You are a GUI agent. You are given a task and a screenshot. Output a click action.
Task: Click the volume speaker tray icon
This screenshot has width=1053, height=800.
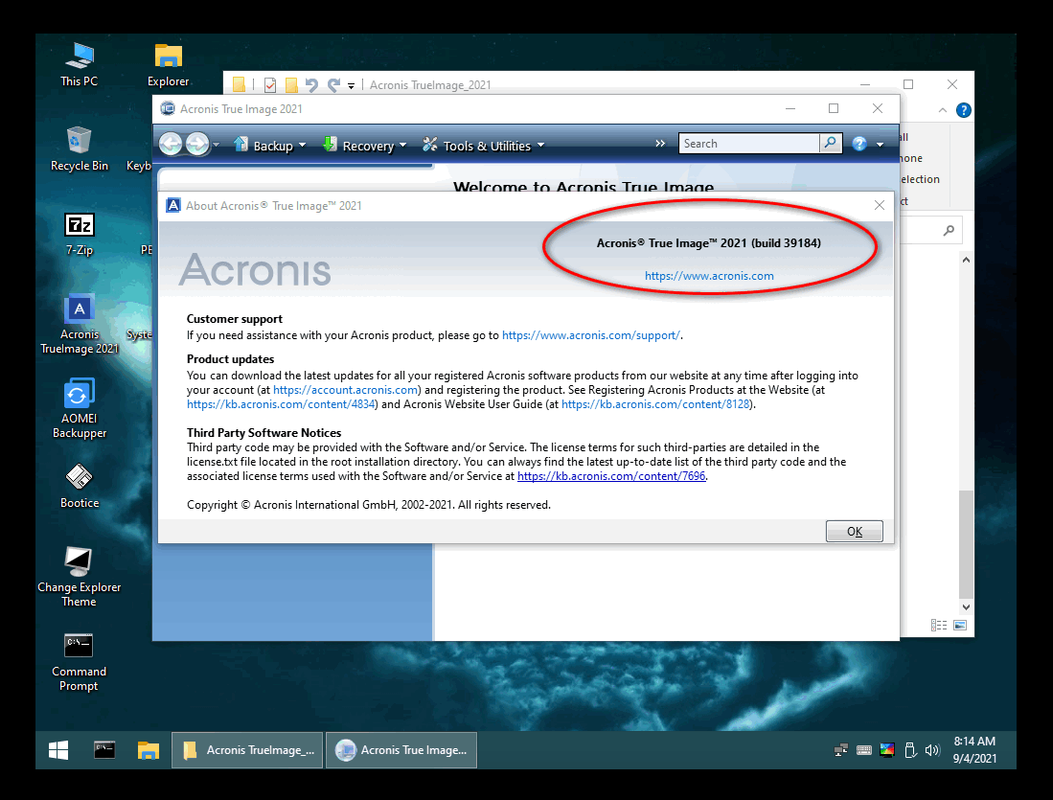(932, 750)
